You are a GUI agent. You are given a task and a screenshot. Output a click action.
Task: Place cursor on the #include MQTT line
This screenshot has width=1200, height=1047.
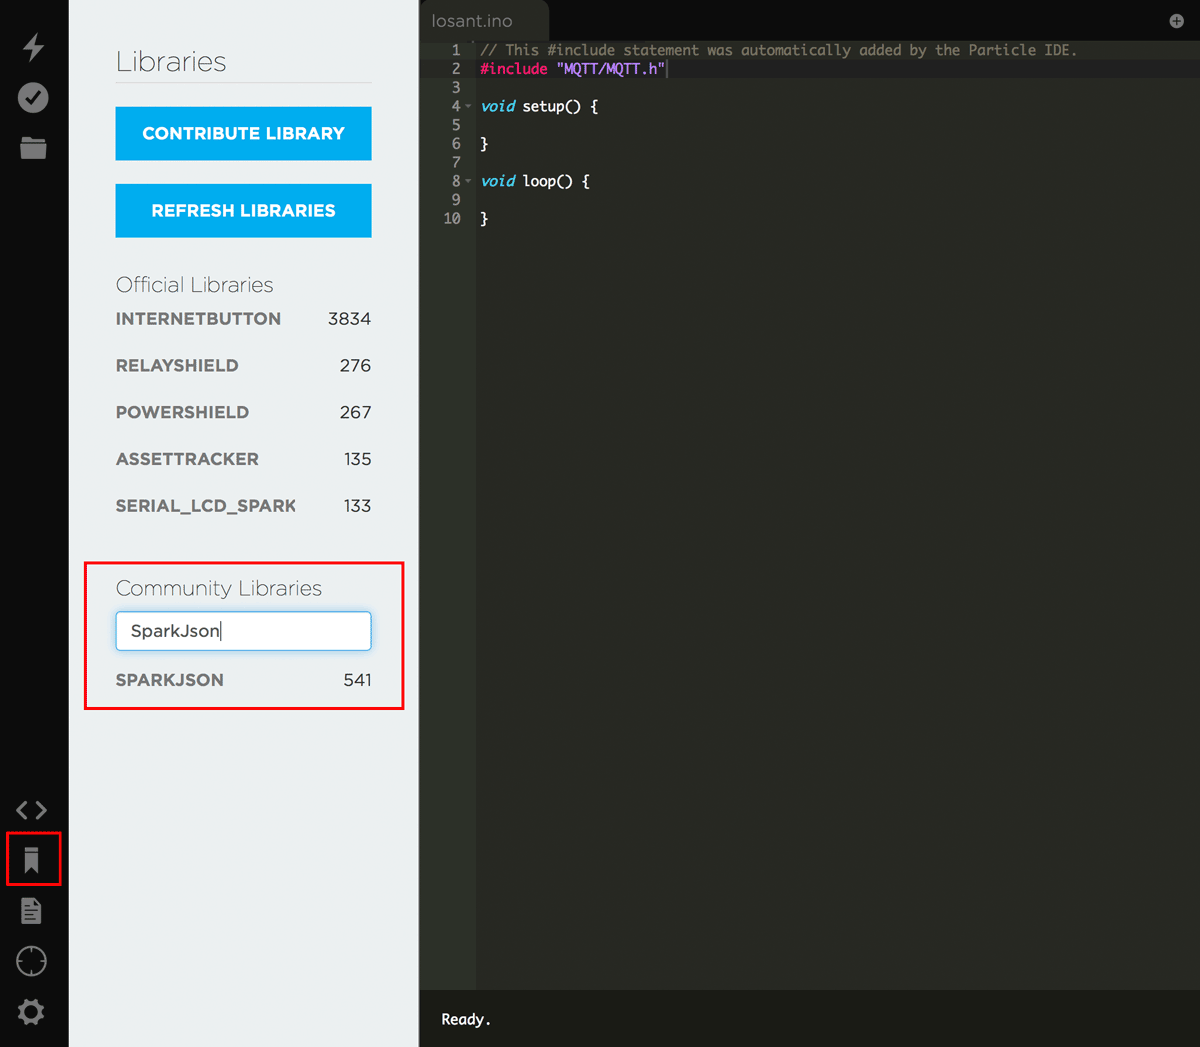573,69
